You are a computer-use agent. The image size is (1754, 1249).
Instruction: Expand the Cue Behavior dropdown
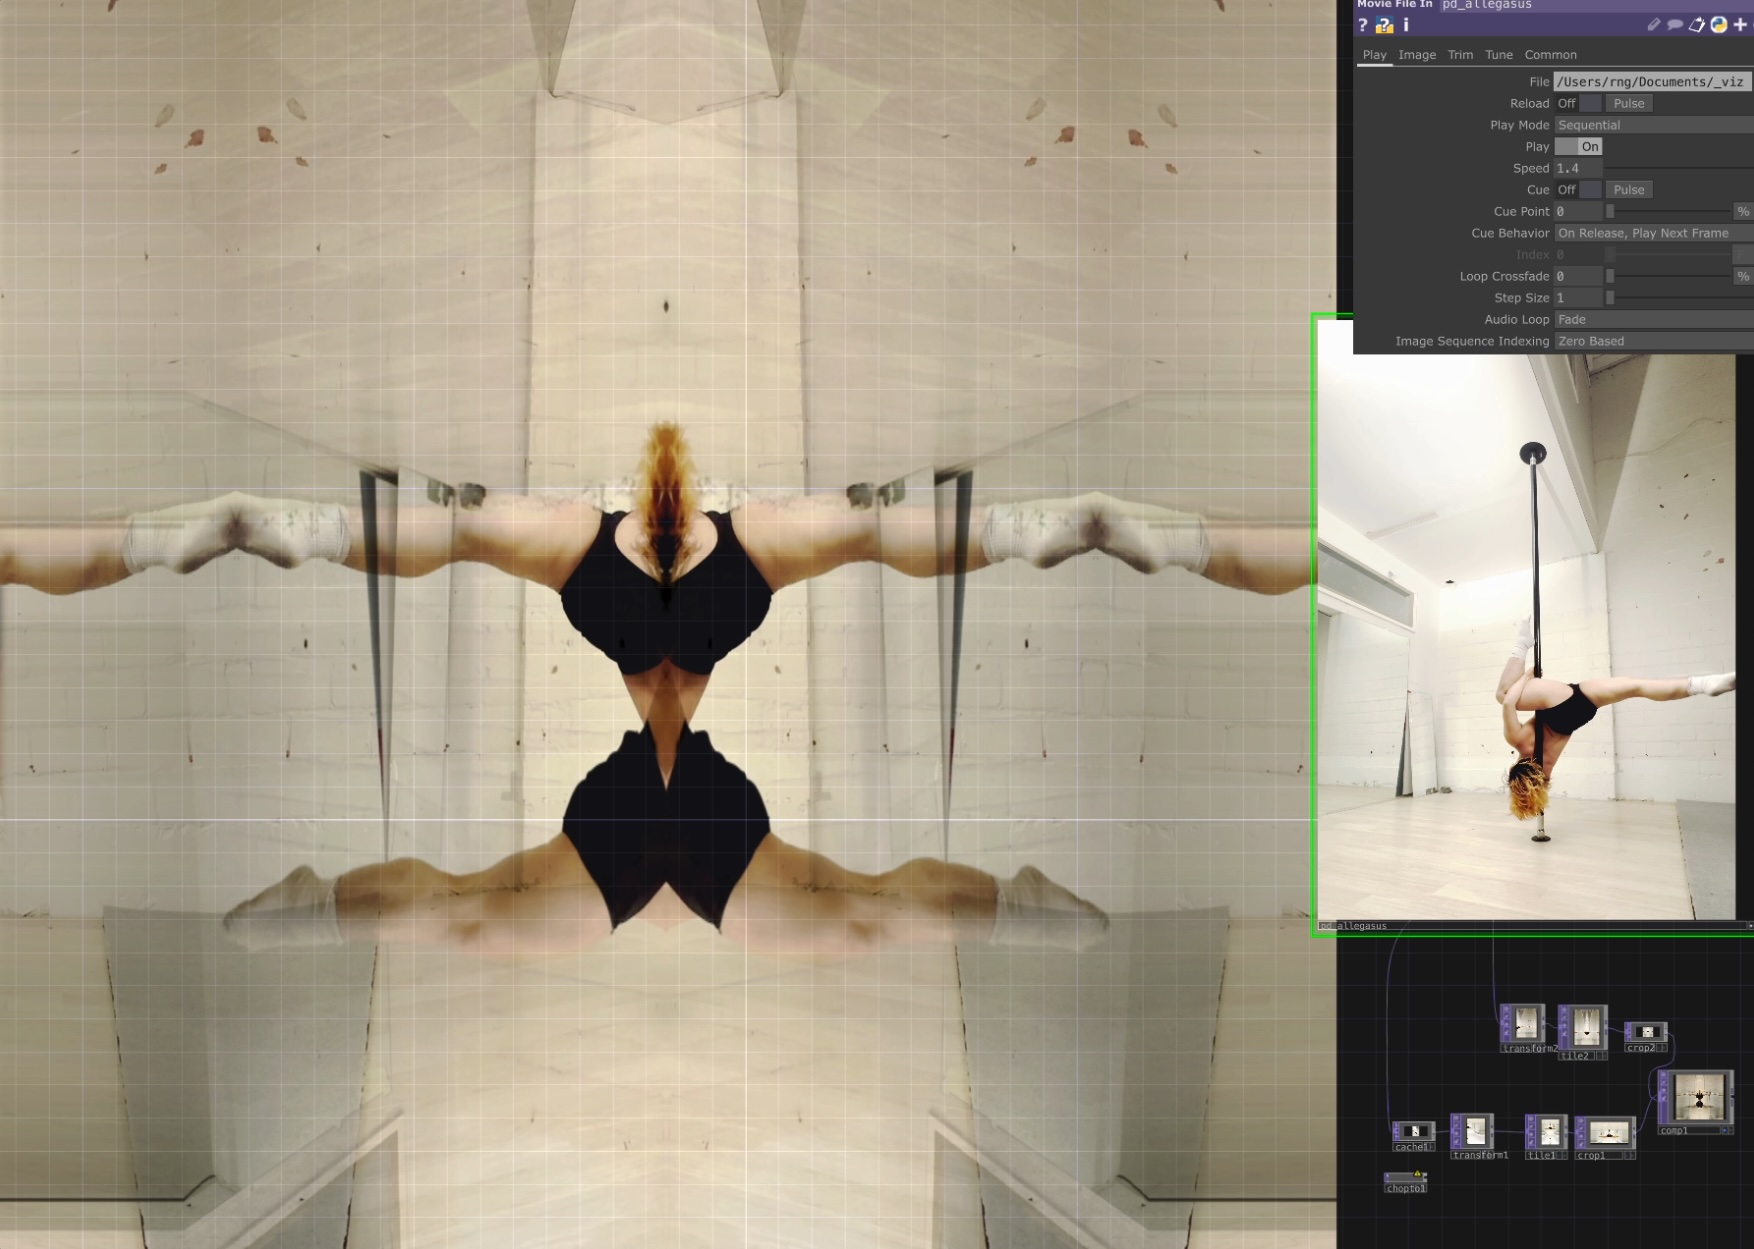pos(1652,233)
